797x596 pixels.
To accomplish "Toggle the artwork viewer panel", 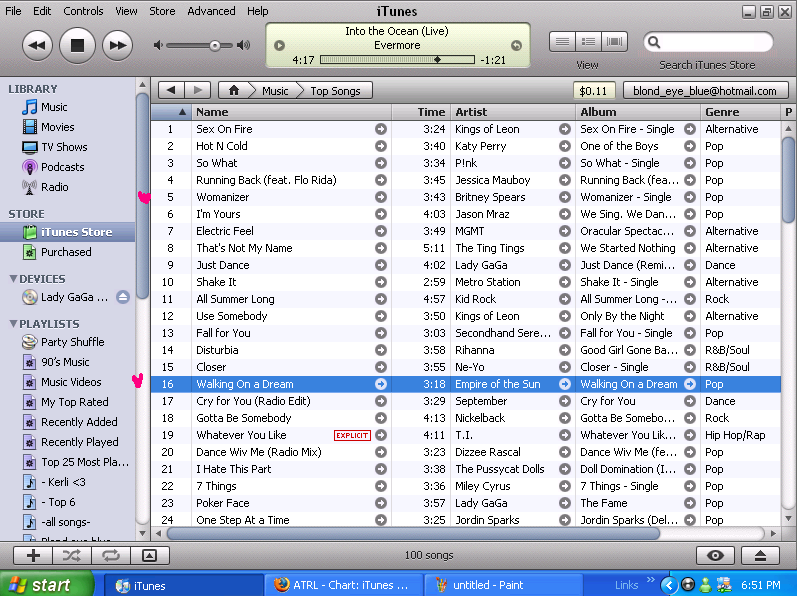I will pyautogui.click(x=149, y=555).
